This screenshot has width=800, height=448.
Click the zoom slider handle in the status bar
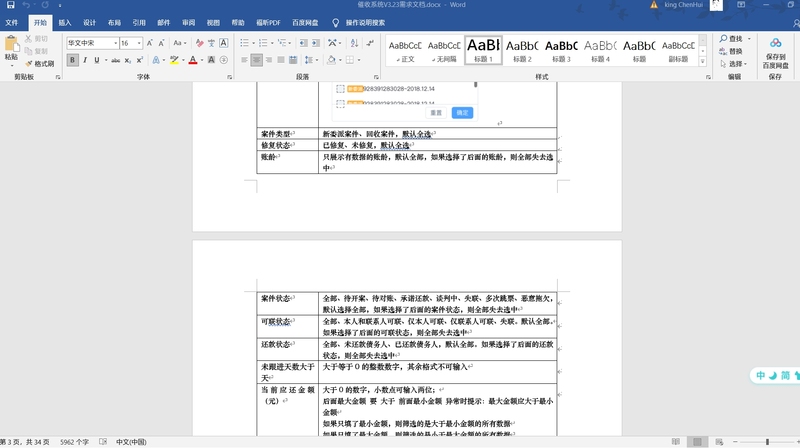point(767,442)
